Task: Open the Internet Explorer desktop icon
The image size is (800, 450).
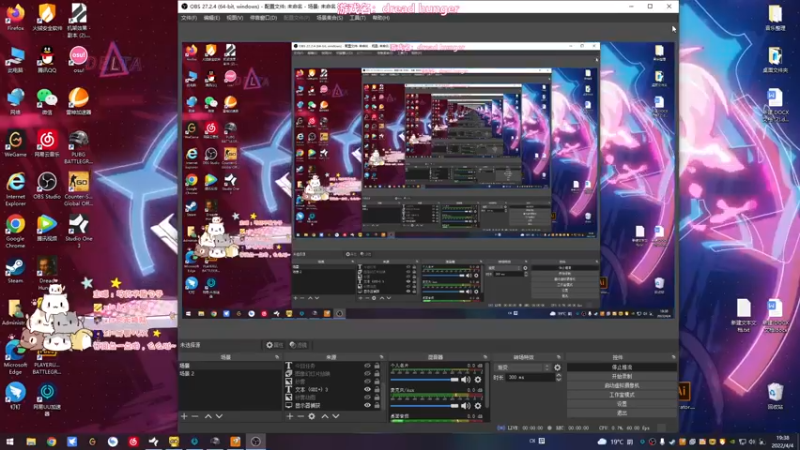Action: [15, 189]
